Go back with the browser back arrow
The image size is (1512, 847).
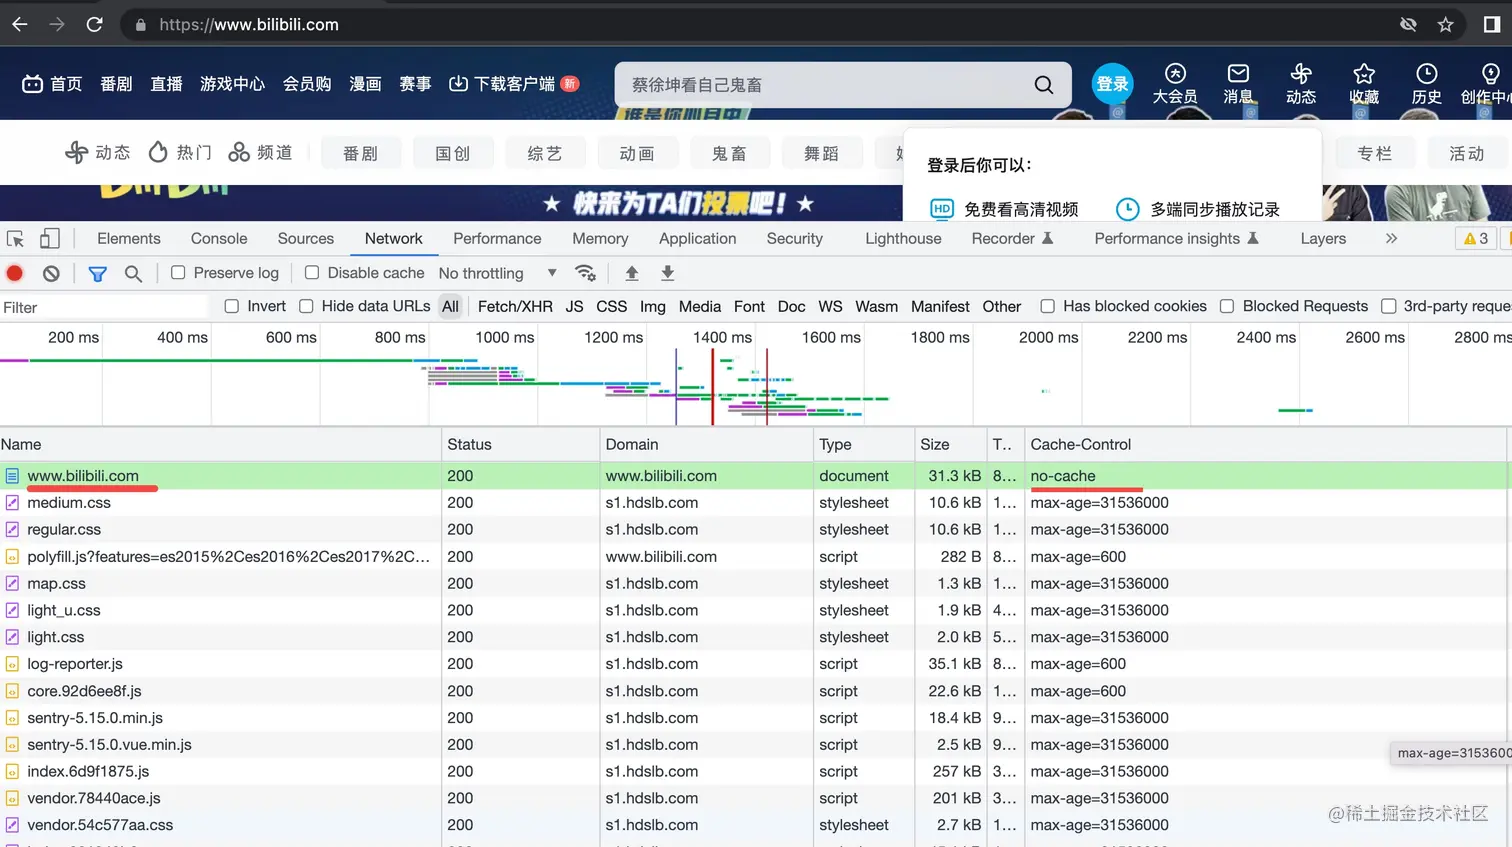pyautogui.click(x=20, y=24)
